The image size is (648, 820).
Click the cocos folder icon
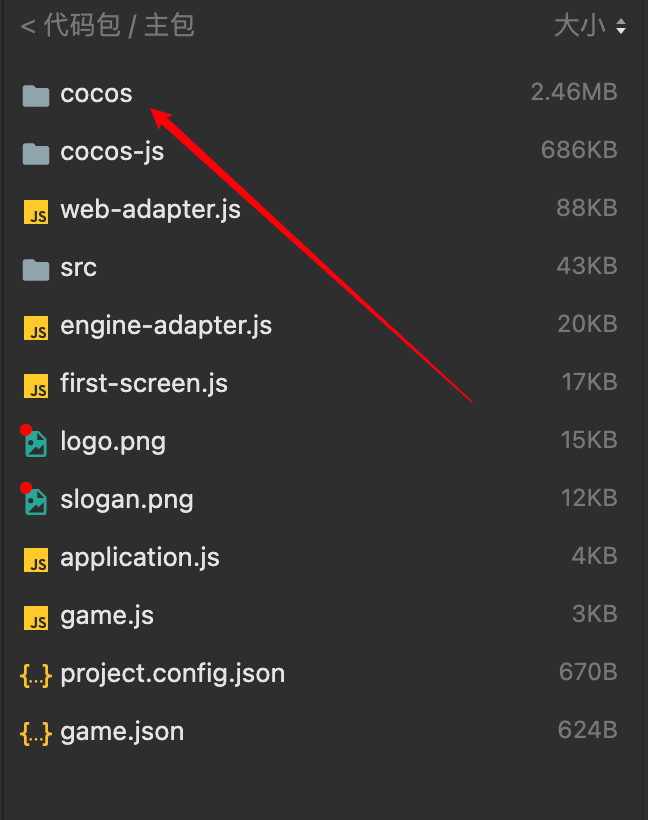[x=36, y=95]
